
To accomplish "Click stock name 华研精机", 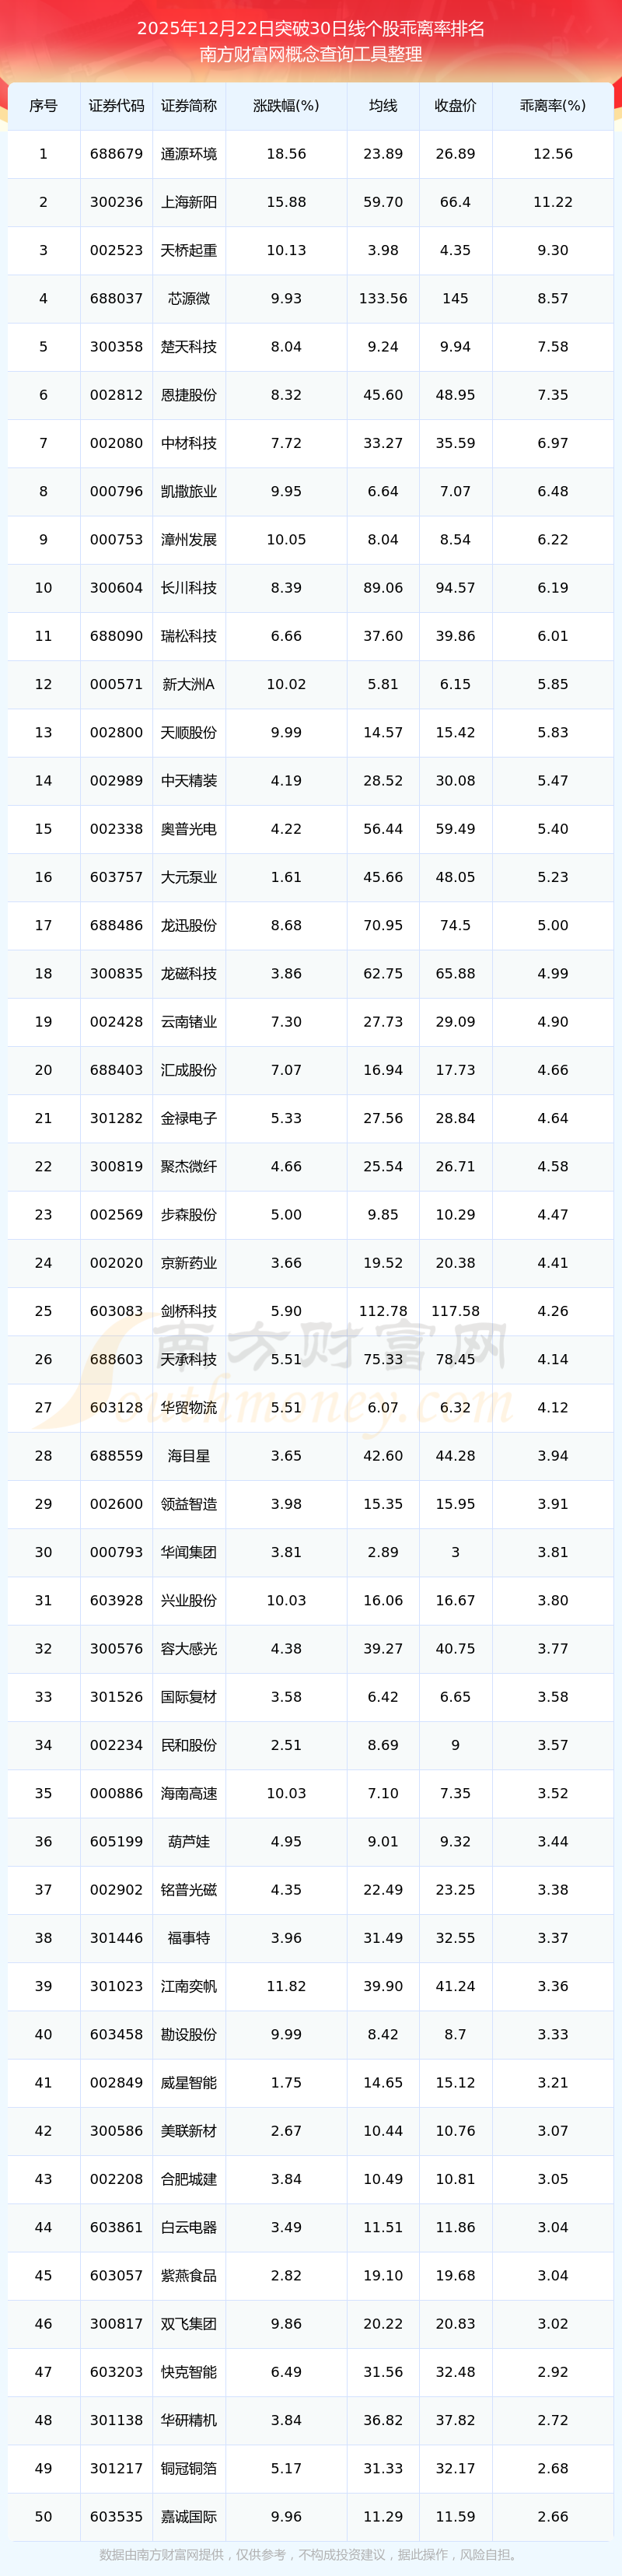I will coord(189,2420).
